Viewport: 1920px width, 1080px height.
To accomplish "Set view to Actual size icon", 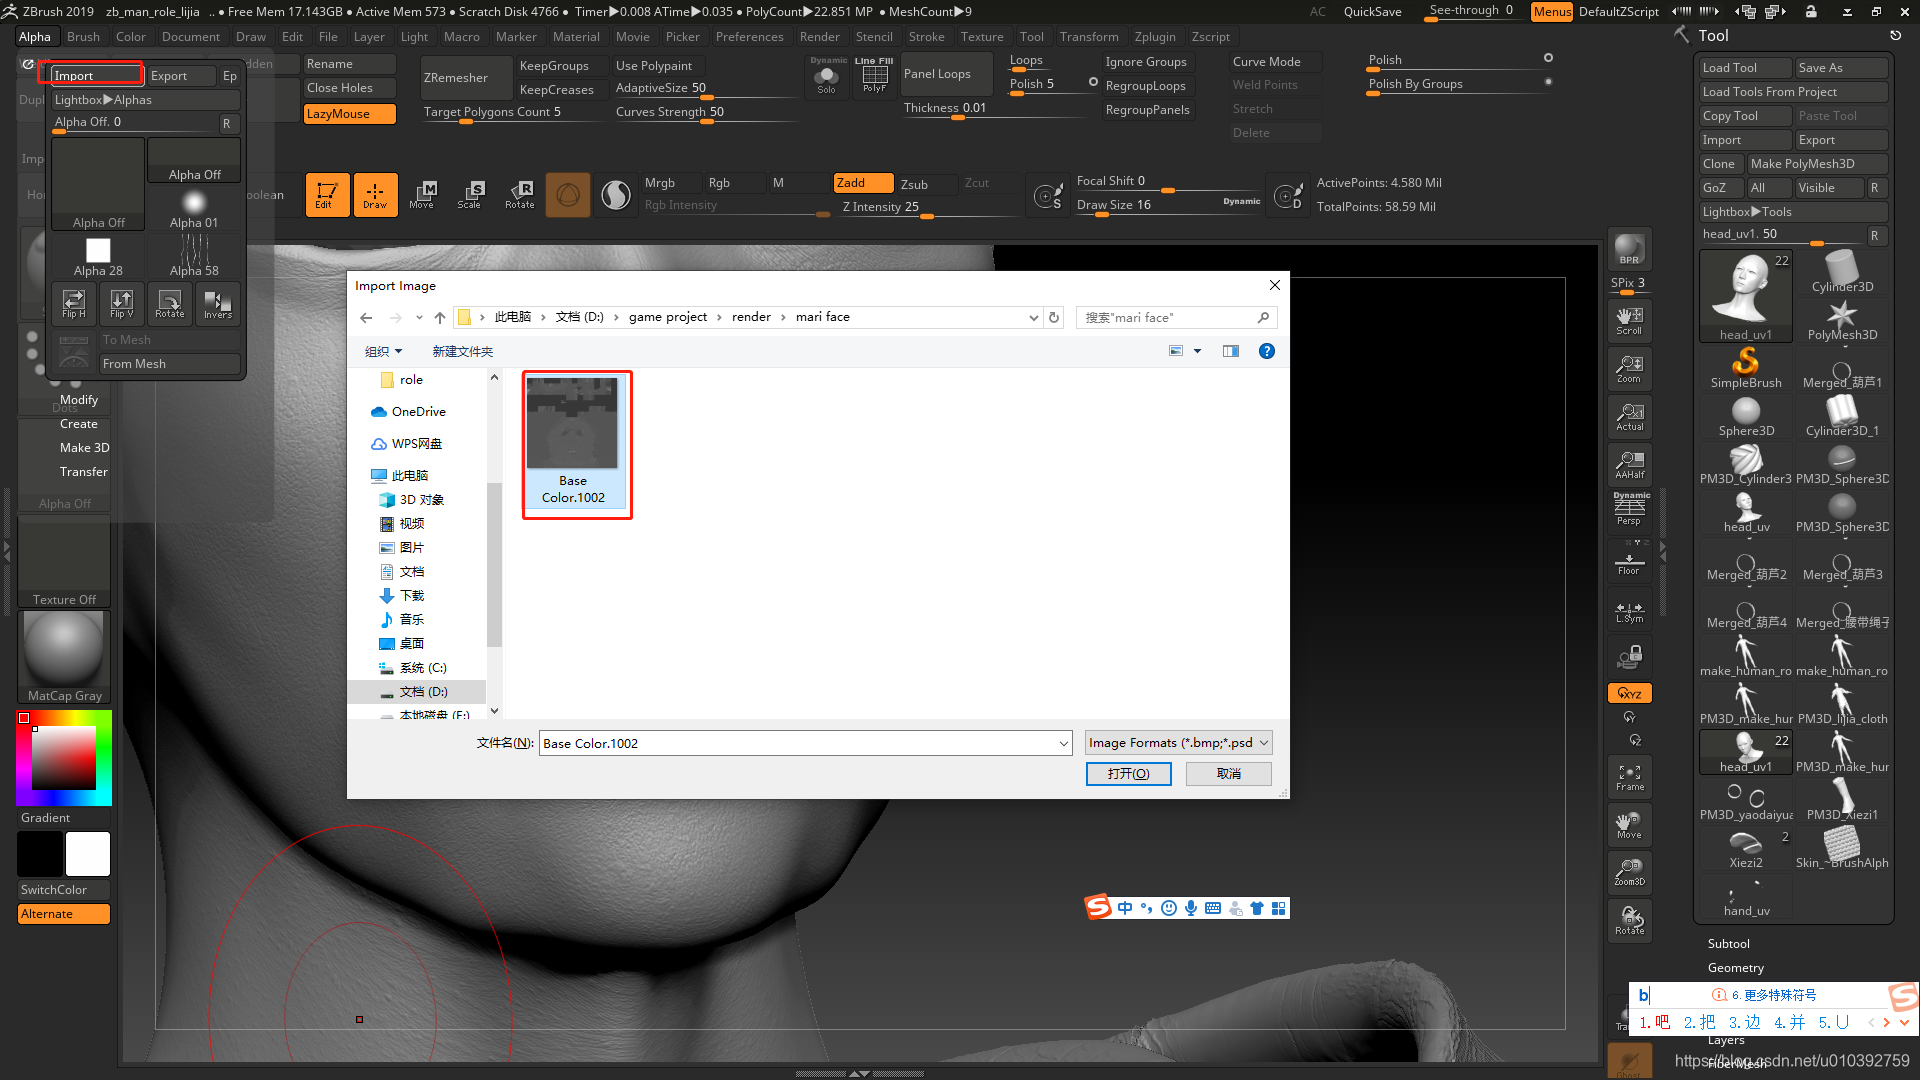I will [1629, 416].
